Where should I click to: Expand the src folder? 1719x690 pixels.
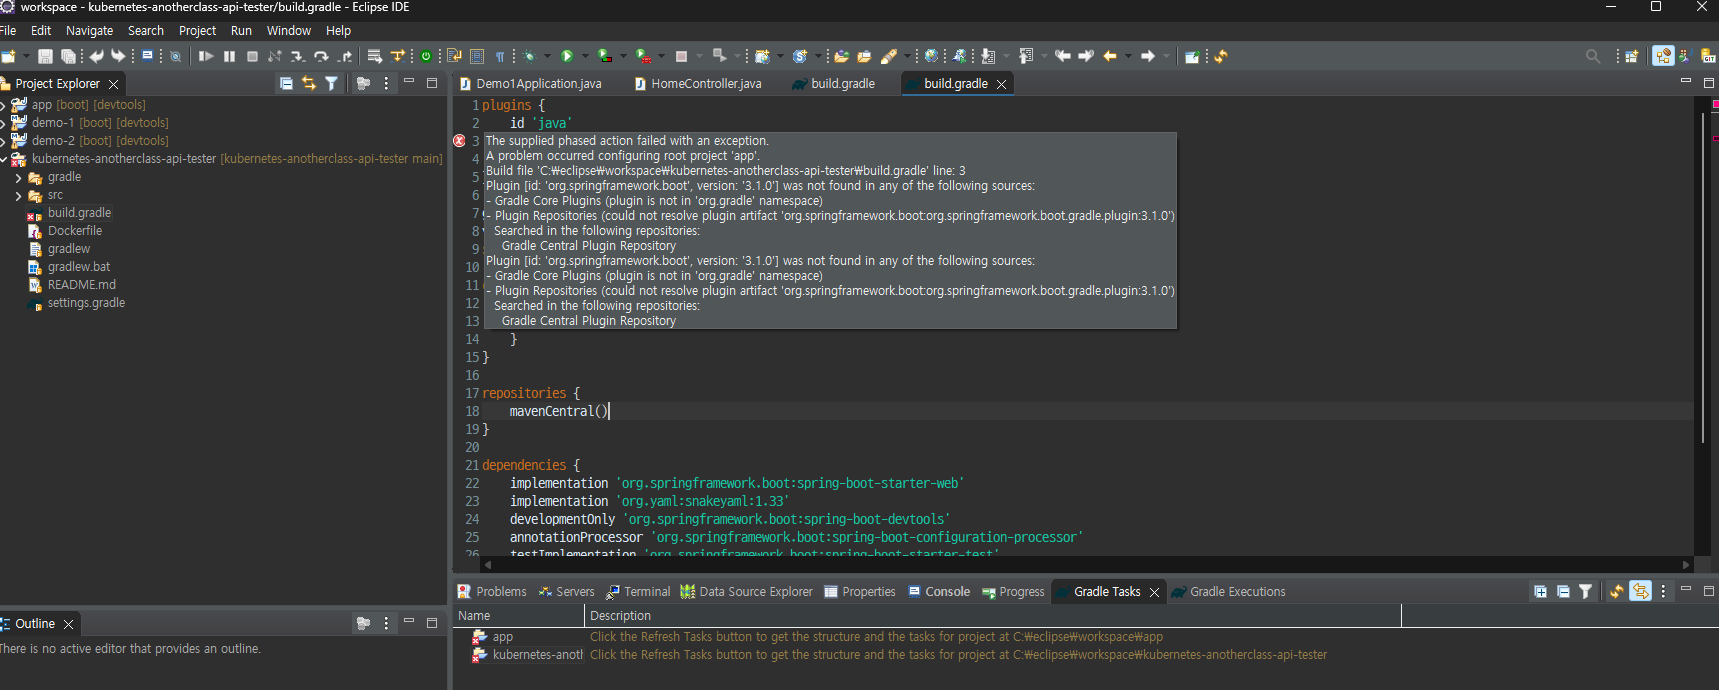point(18,195)
